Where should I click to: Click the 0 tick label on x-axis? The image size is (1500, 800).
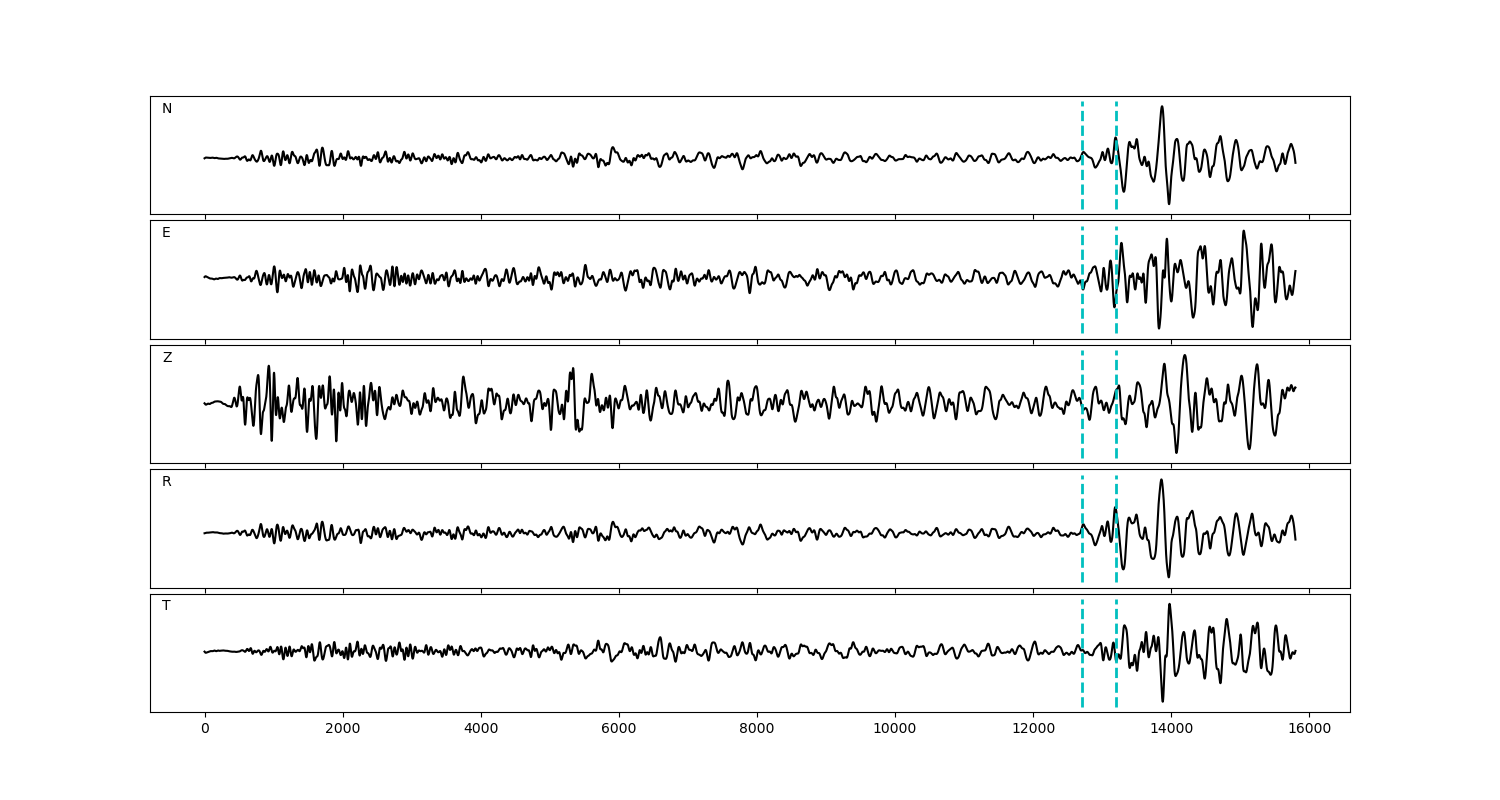pyautogui.click(x=205, y=730)
